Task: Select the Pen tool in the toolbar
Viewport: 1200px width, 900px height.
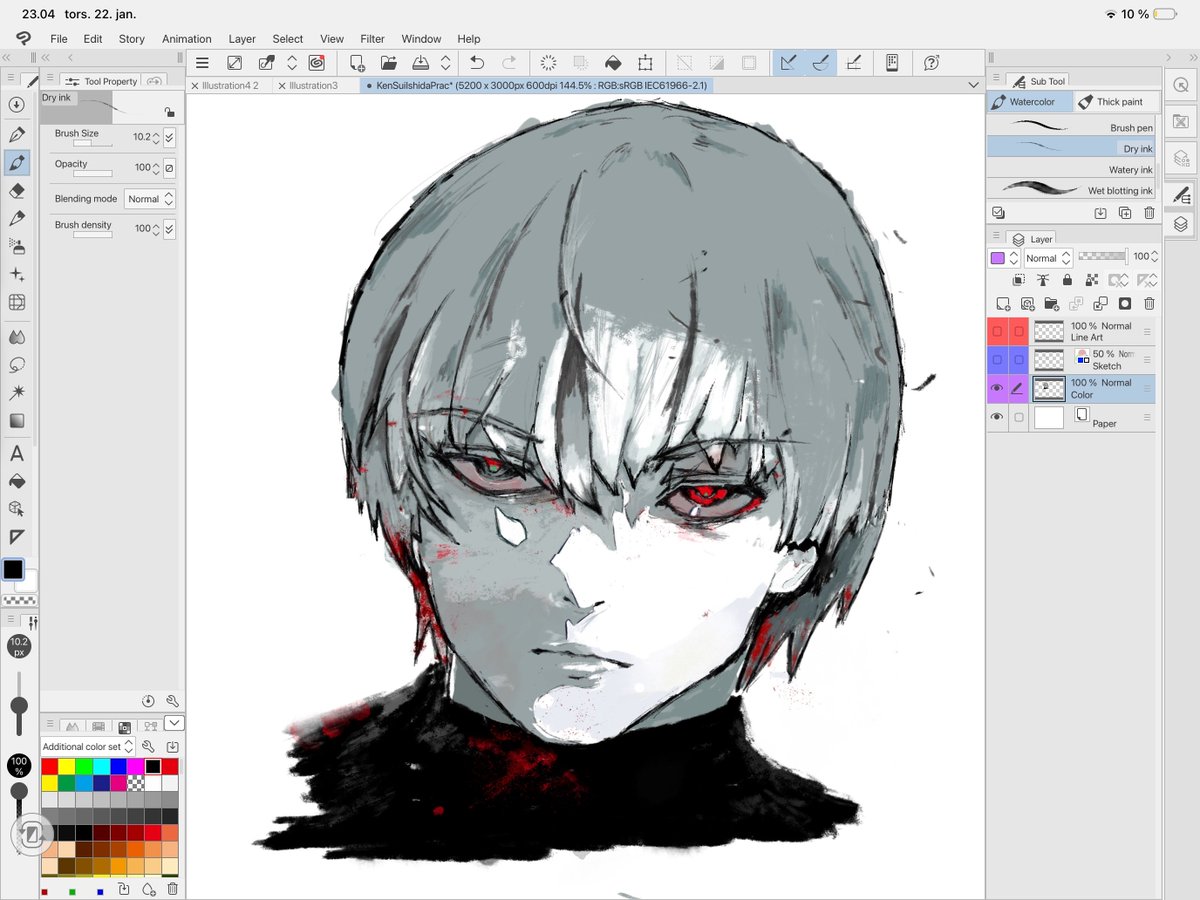Action: (x=17, y=135)
